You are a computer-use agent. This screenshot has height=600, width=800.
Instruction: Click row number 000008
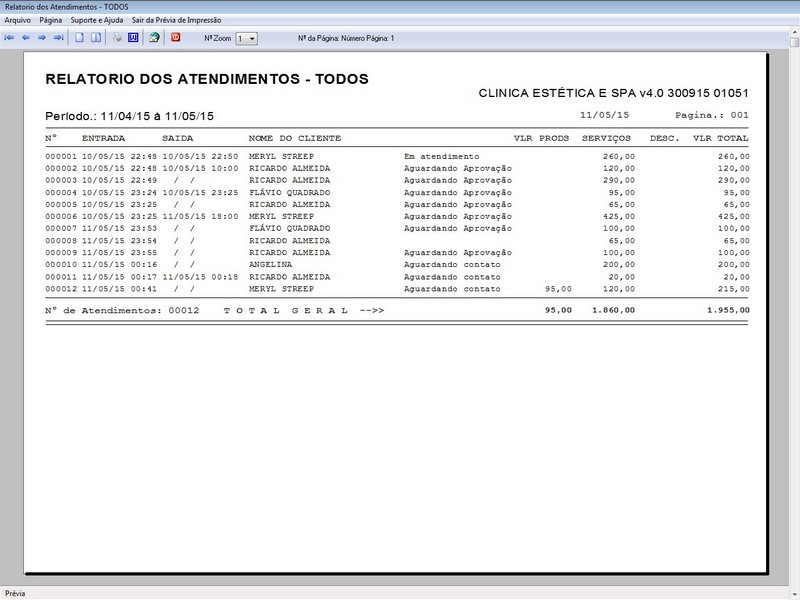tap(61, 241)
